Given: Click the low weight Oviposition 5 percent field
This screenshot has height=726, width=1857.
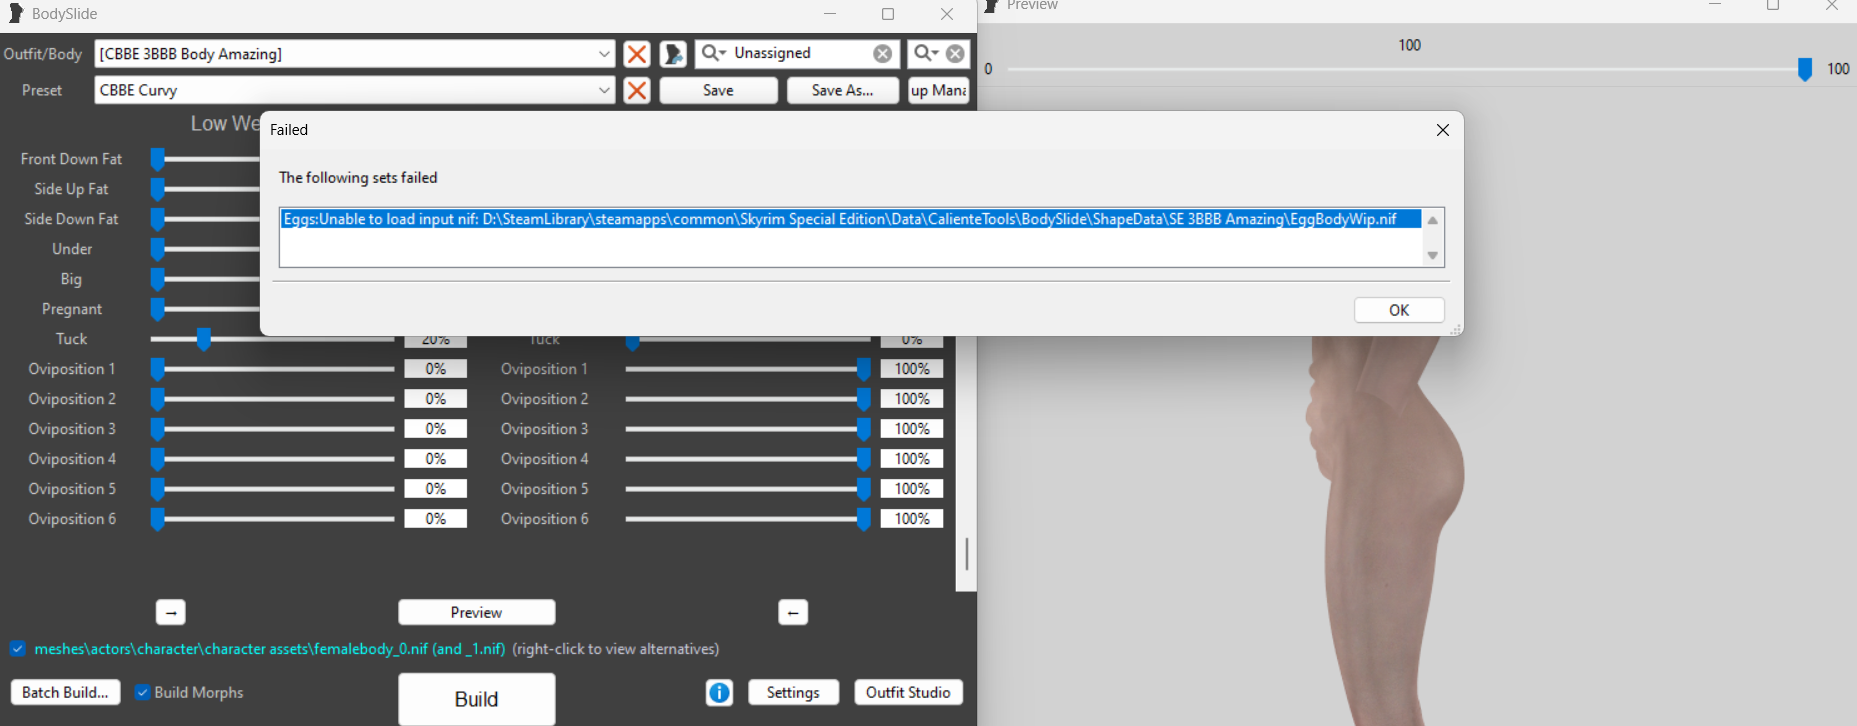Looking at the screenshot, I should 435,489.
